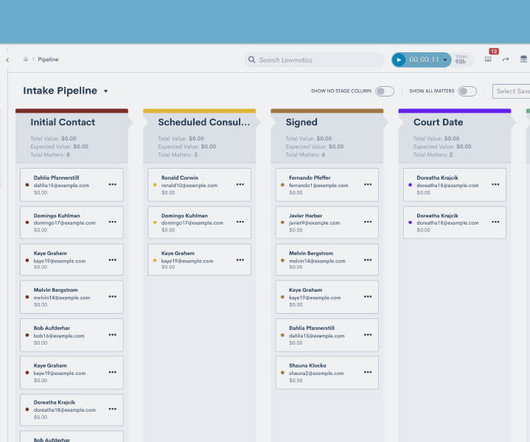Open the Select Saved dropdown

pos(511,91)
